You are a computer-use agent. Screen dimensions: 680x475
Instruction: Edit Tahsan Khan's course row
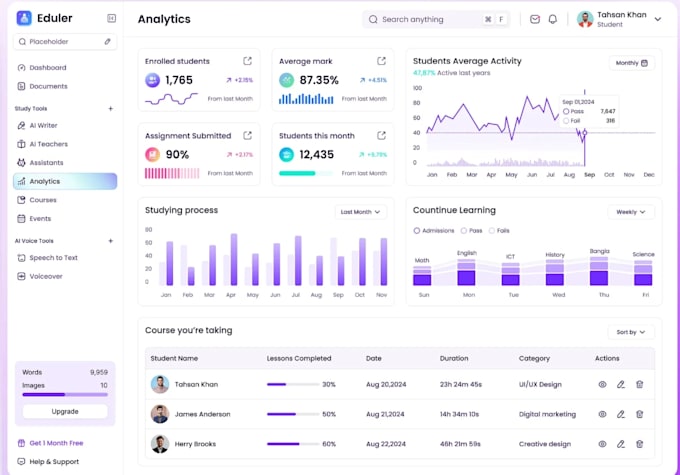point(621,384)
